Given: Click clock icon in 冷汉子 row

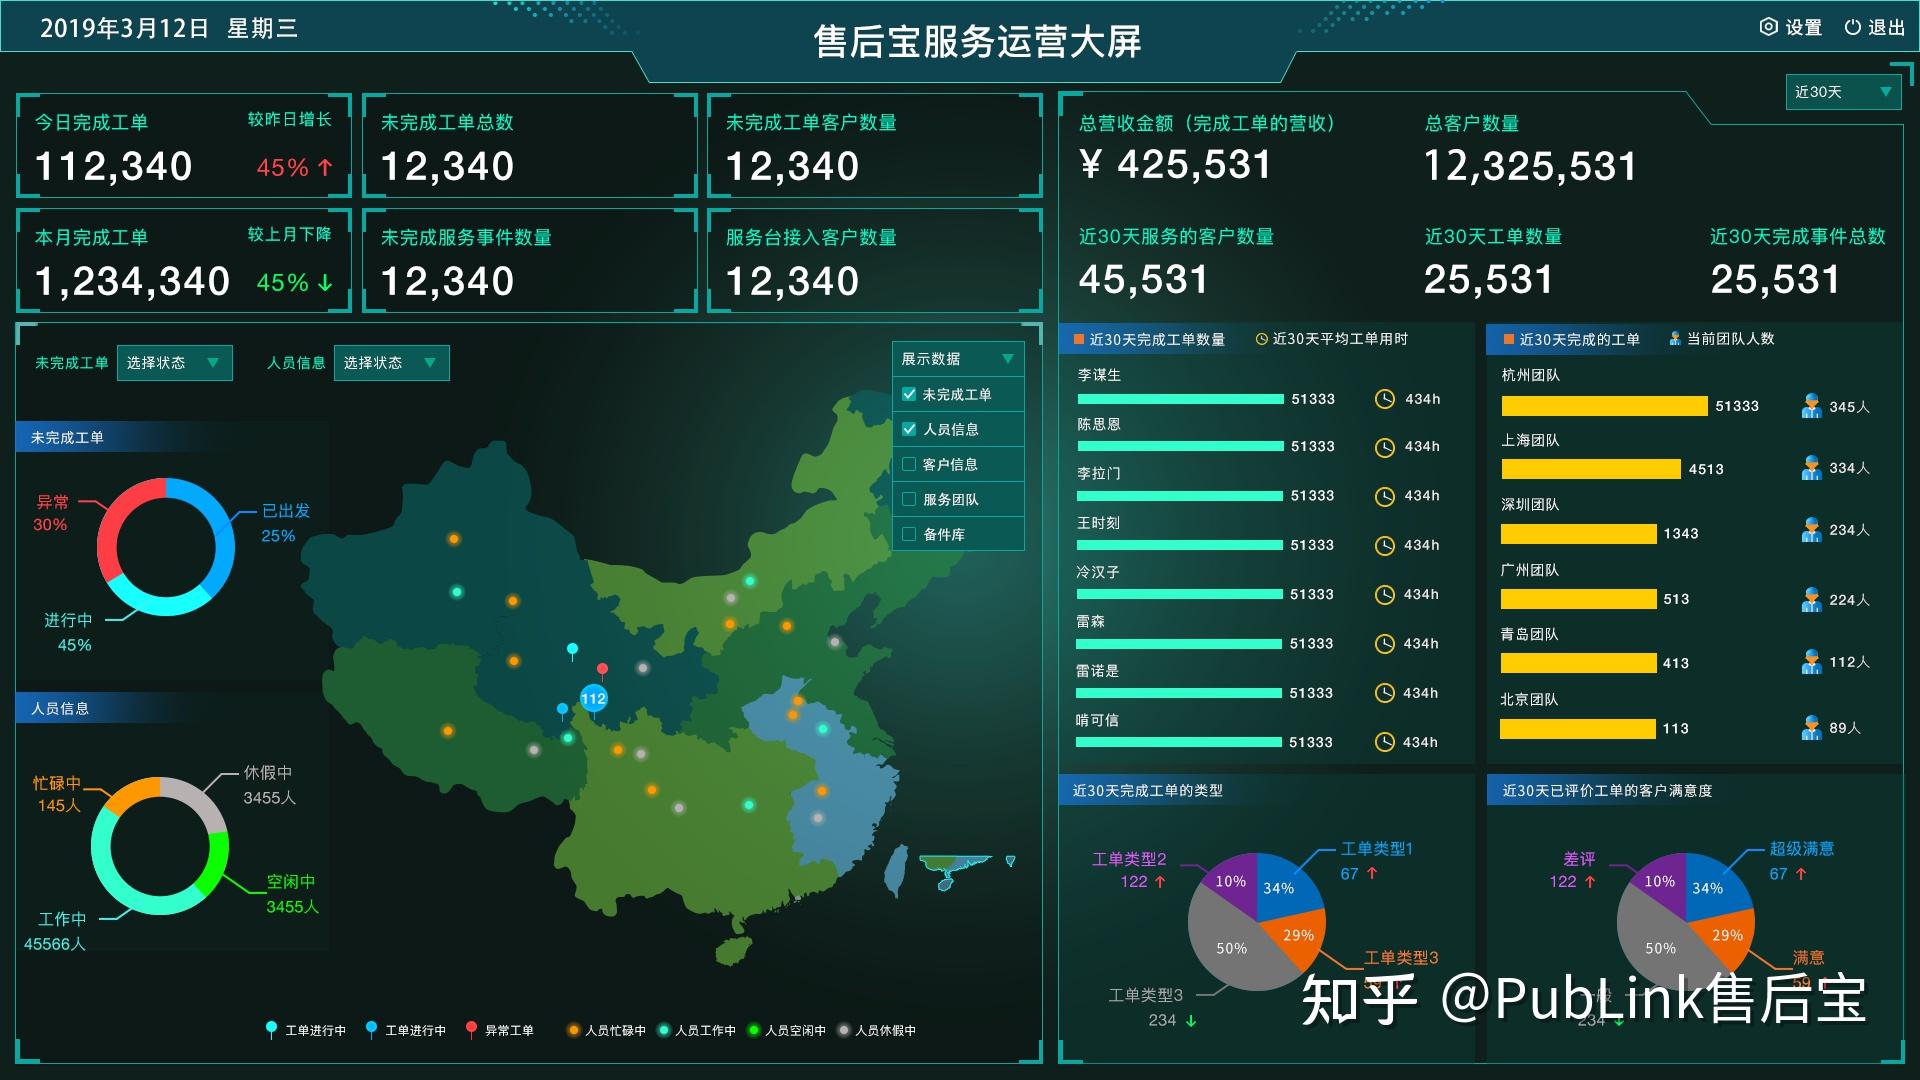Looking at the screenshot, I should pos(1385,595).
